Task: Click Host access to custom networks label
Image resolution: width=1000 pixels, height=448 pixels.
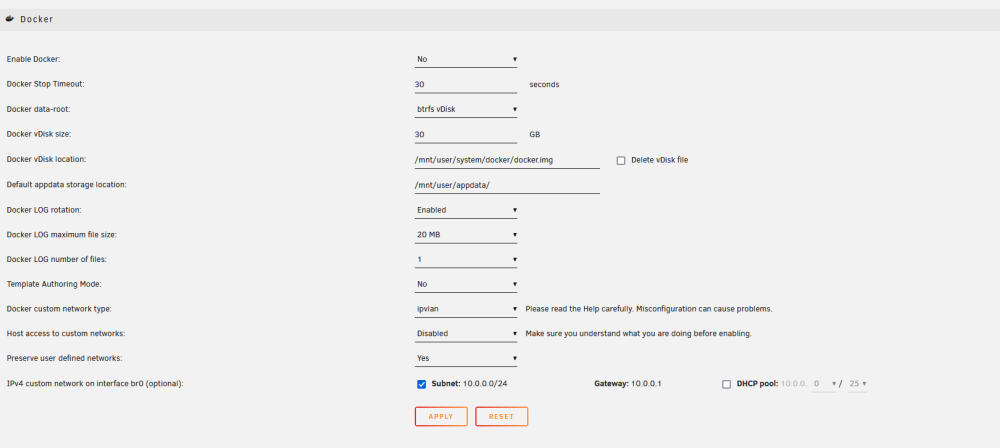Action: (66, 334)
